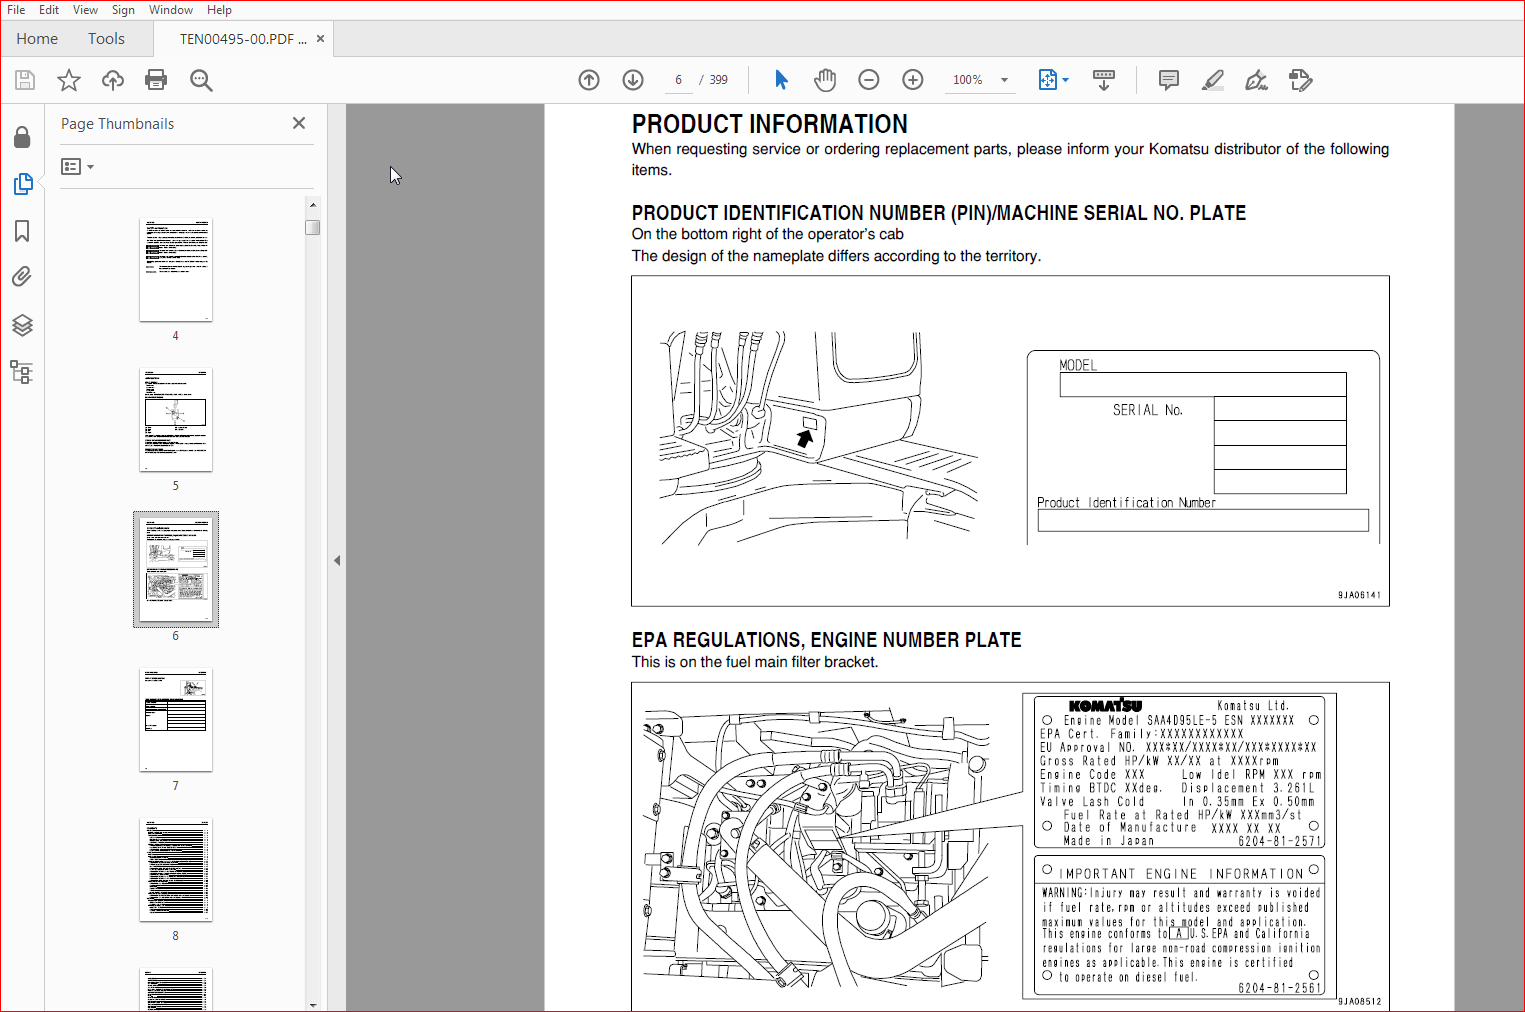Screen dimensions: 1525x1012
Task: Choose the Hand pan tool
Action: point(825,80)
